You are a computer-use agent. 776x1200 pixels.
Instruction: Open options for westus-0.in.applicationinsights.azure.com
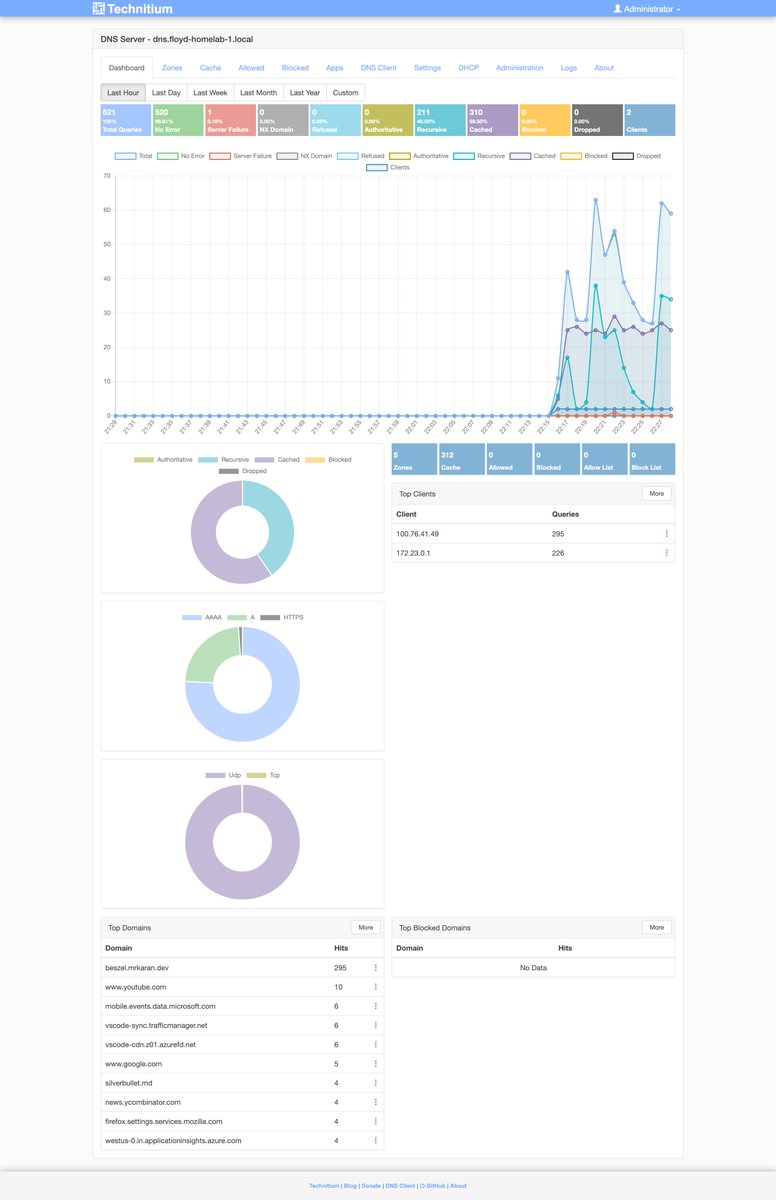coord(375,1140)
